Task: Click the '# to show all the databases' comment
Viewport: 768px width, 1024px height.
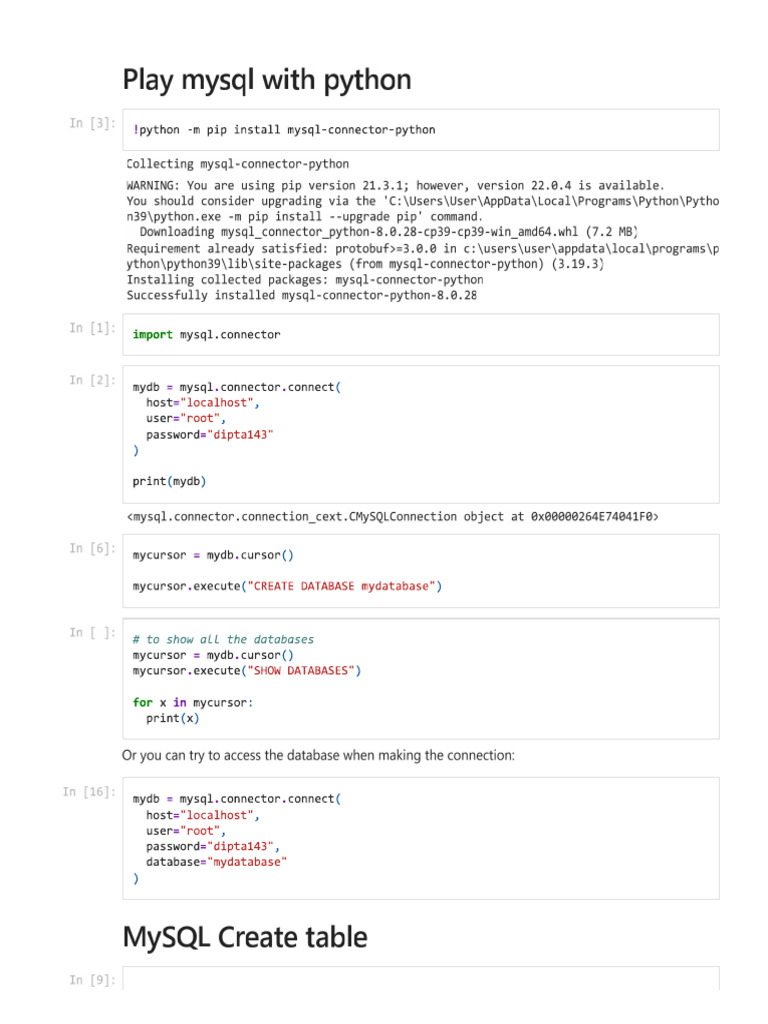Action: point(223,639)
